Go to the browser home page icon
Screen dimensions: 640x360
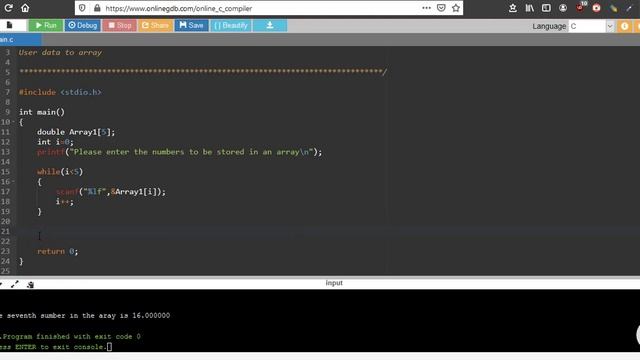(25, 8)
